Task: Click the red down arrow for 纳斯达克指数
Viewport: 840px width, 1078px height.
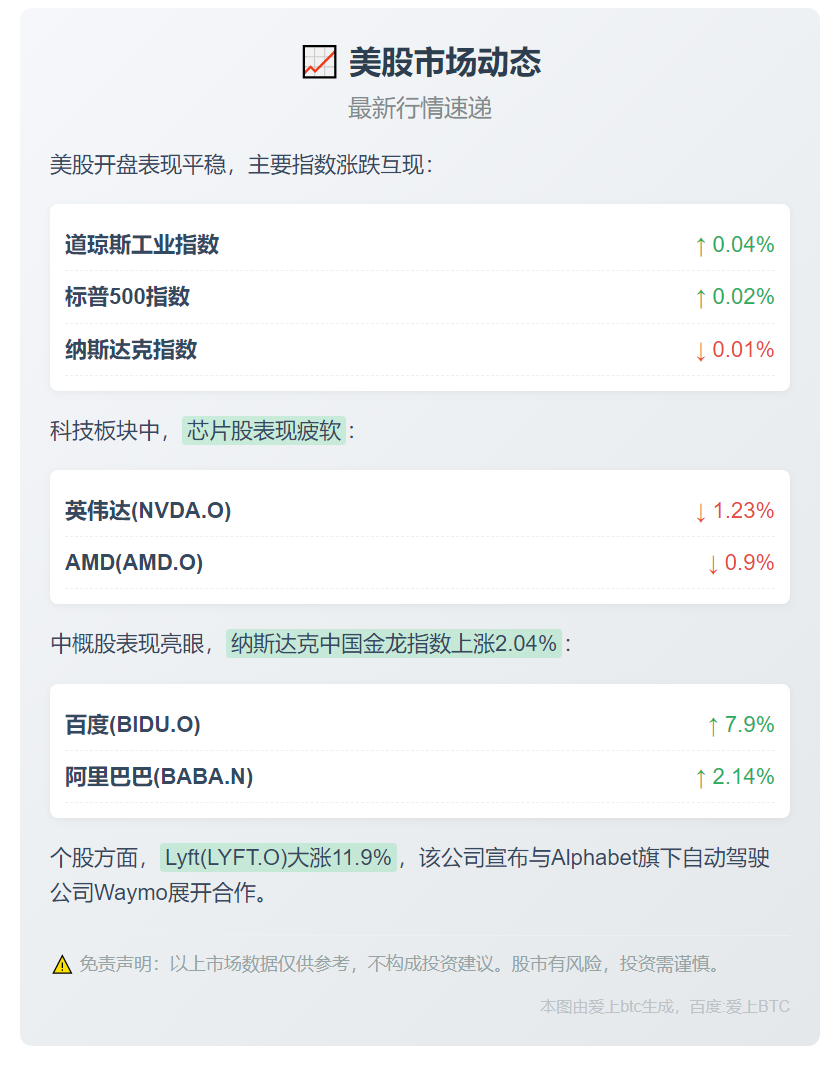Action: (700, 351)
